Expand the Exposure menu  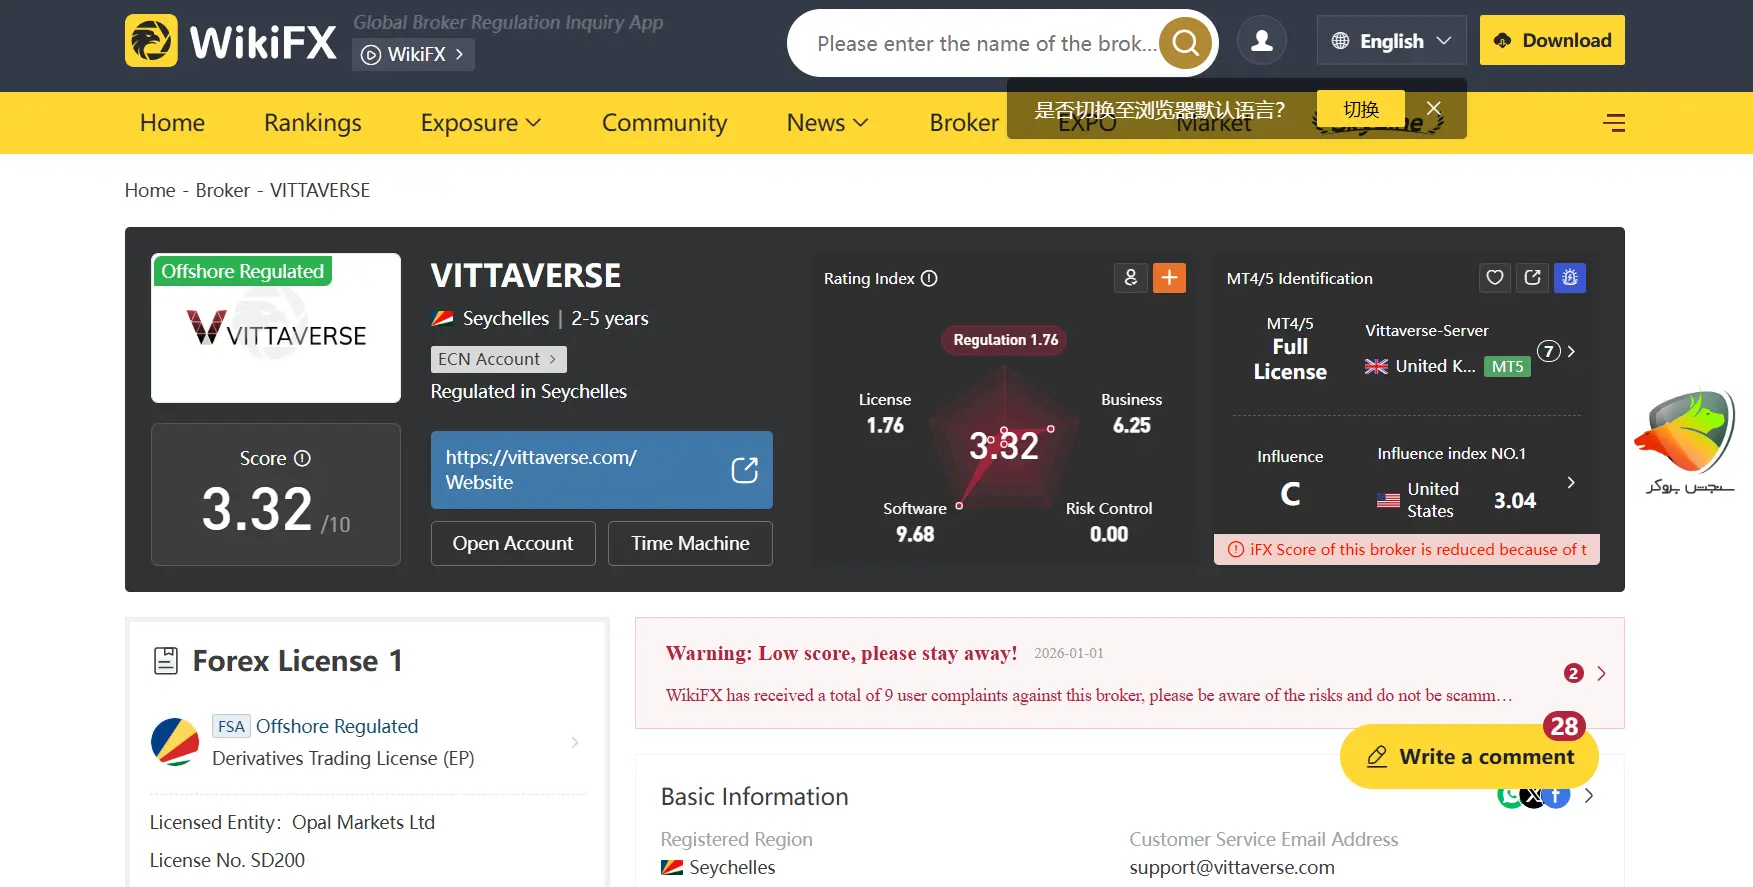[x=480, y=123]
